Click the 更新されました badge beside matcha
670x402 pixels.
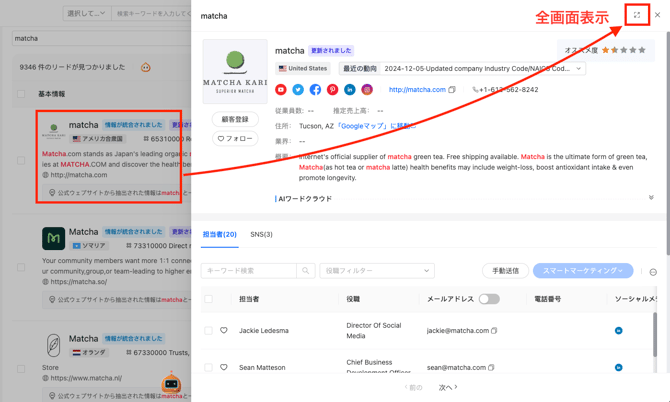point(331,50)
